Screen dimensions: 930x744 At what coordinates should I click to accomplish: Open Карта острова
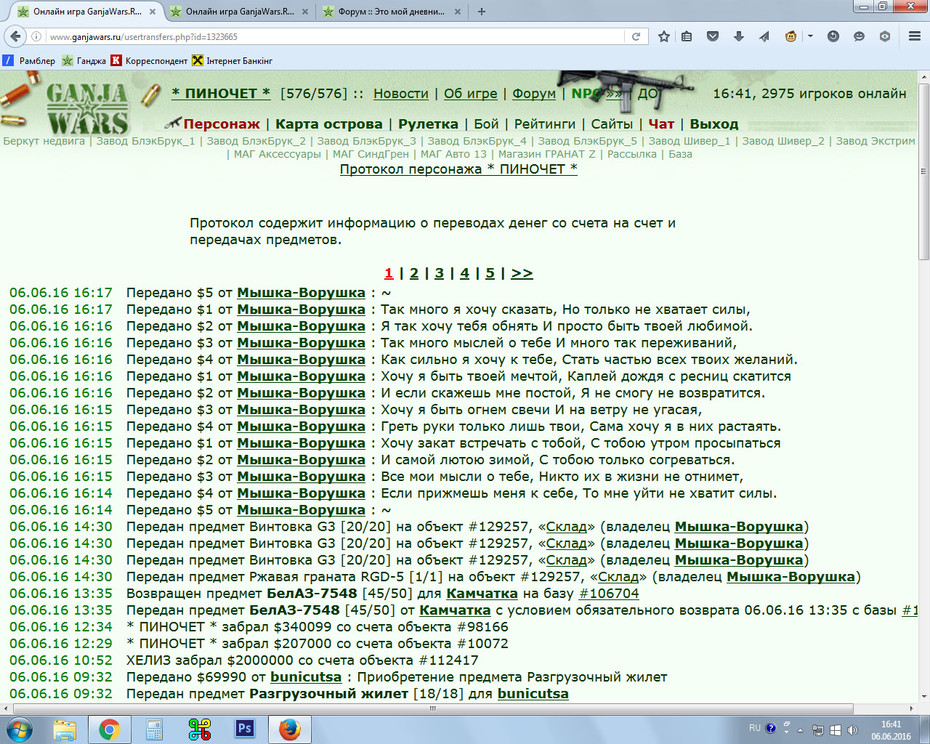point(329,124)
